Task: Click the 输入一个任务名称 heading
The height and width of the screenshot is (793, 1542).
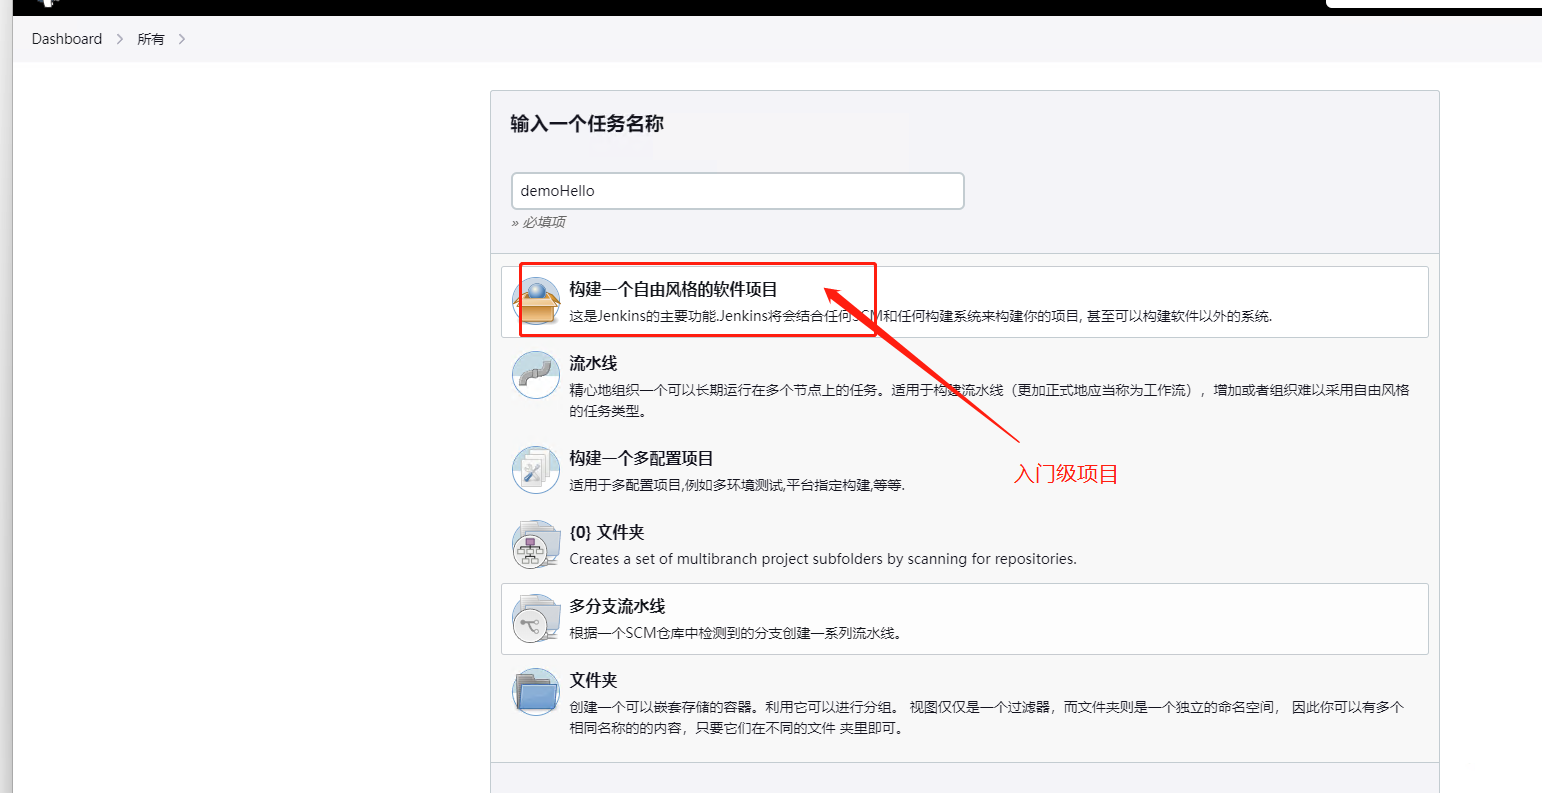Action: [x=587, y=123]
